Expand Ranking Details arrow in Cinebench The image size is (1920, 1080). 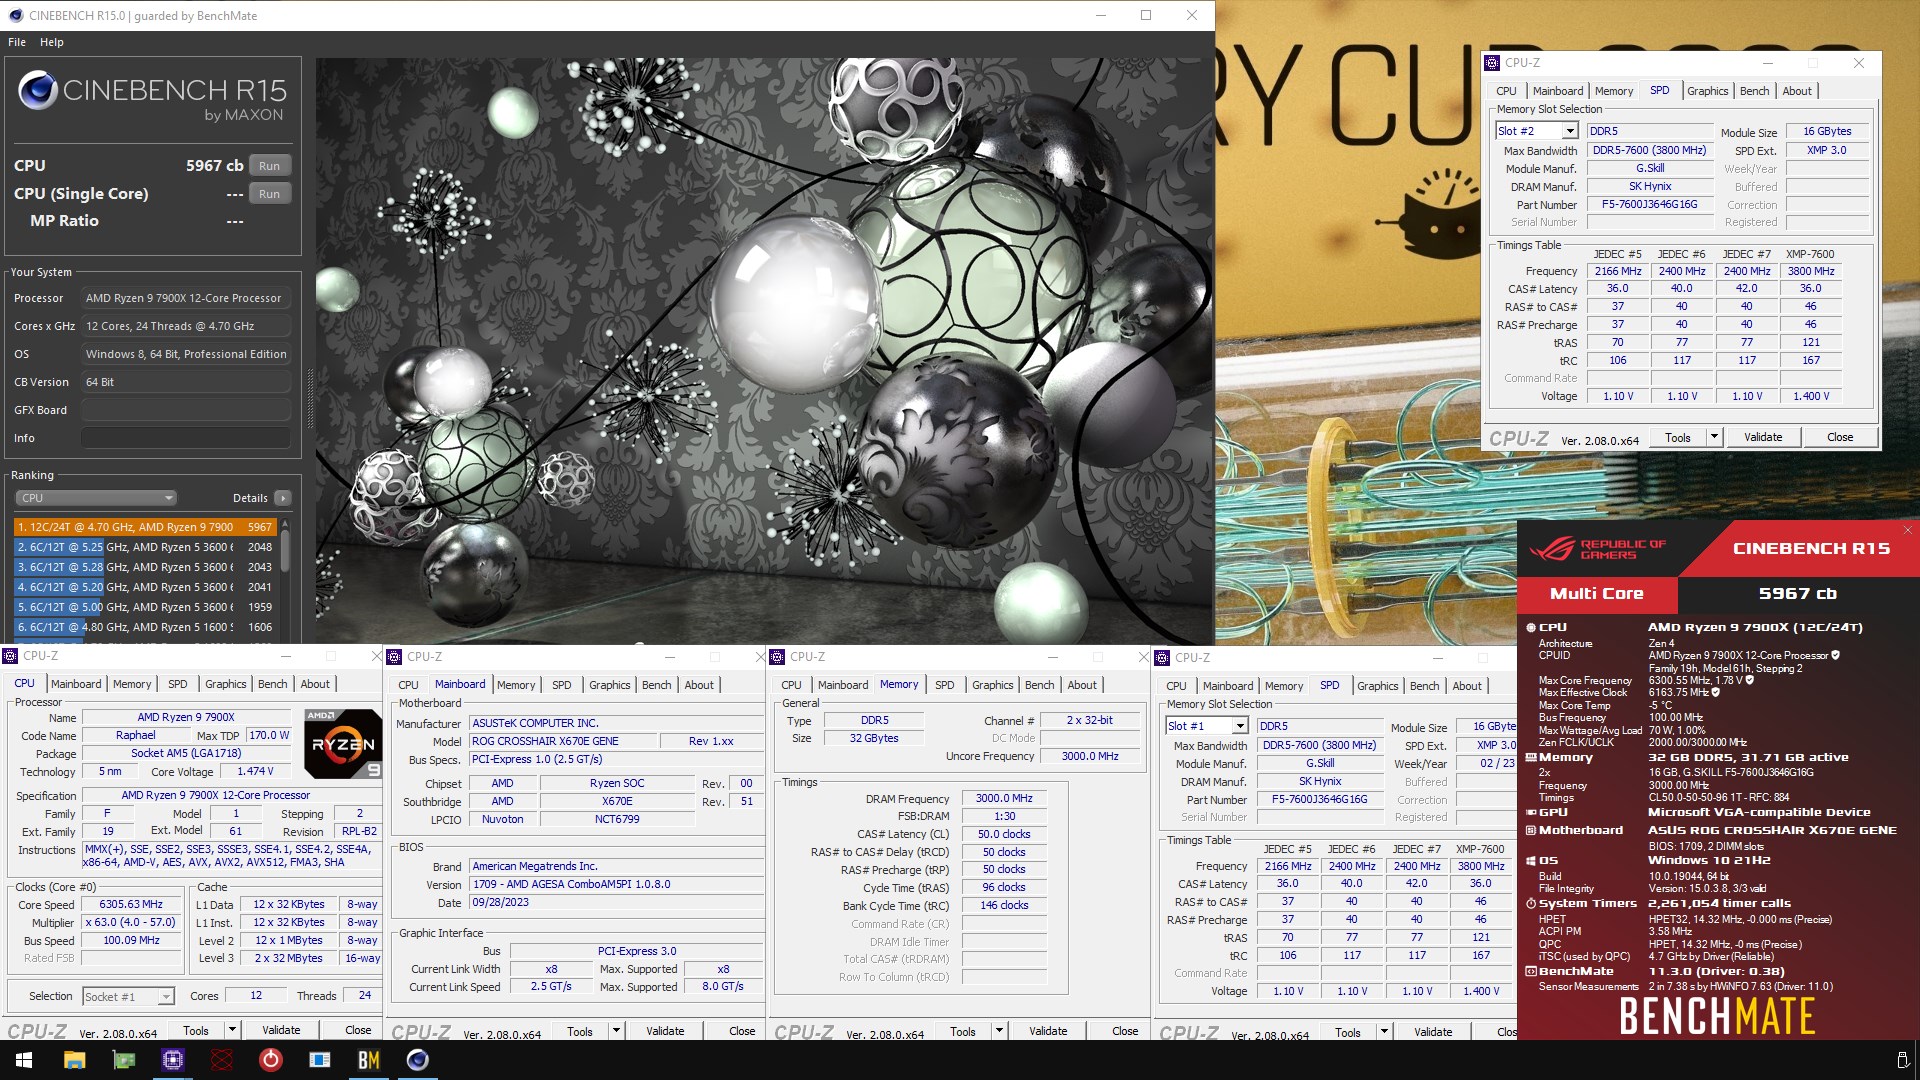[283, 498]
